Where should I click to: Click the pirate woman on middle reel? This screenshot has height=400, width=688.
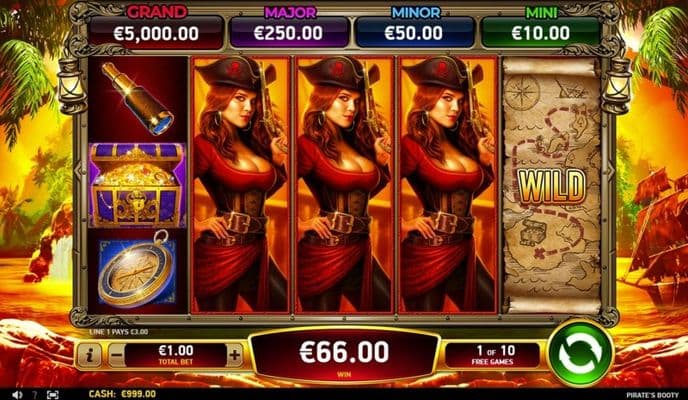coord(344,185)
